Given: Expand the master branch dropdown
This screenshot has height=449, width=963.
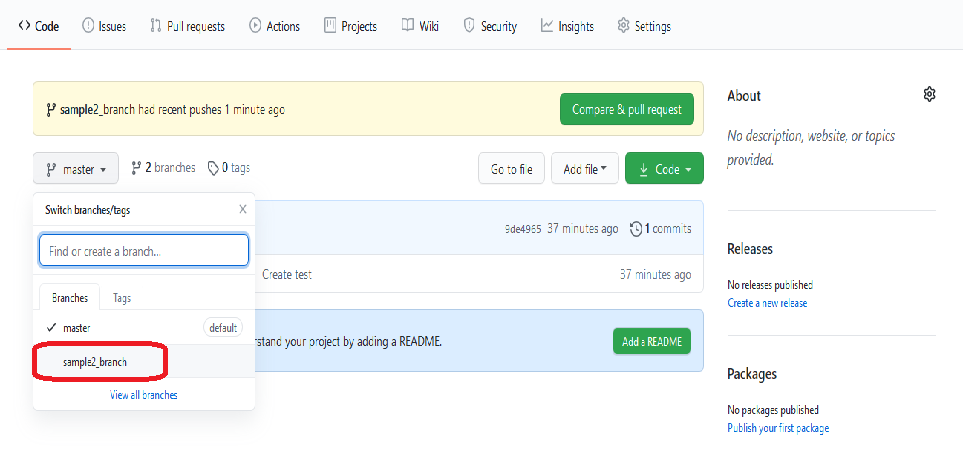Looking at the screenshot, I should pos(76,169).
